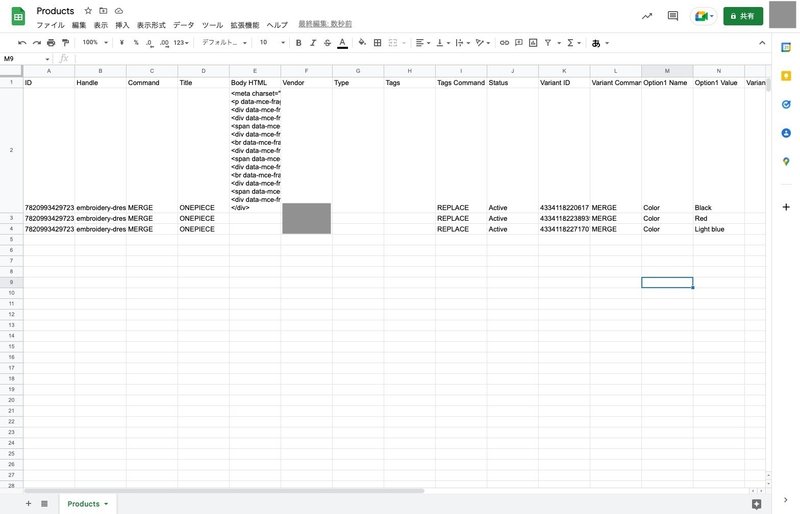Open the ファイル menu
The height and width of the screenshot is (514, 800).
tap(50, 25)
